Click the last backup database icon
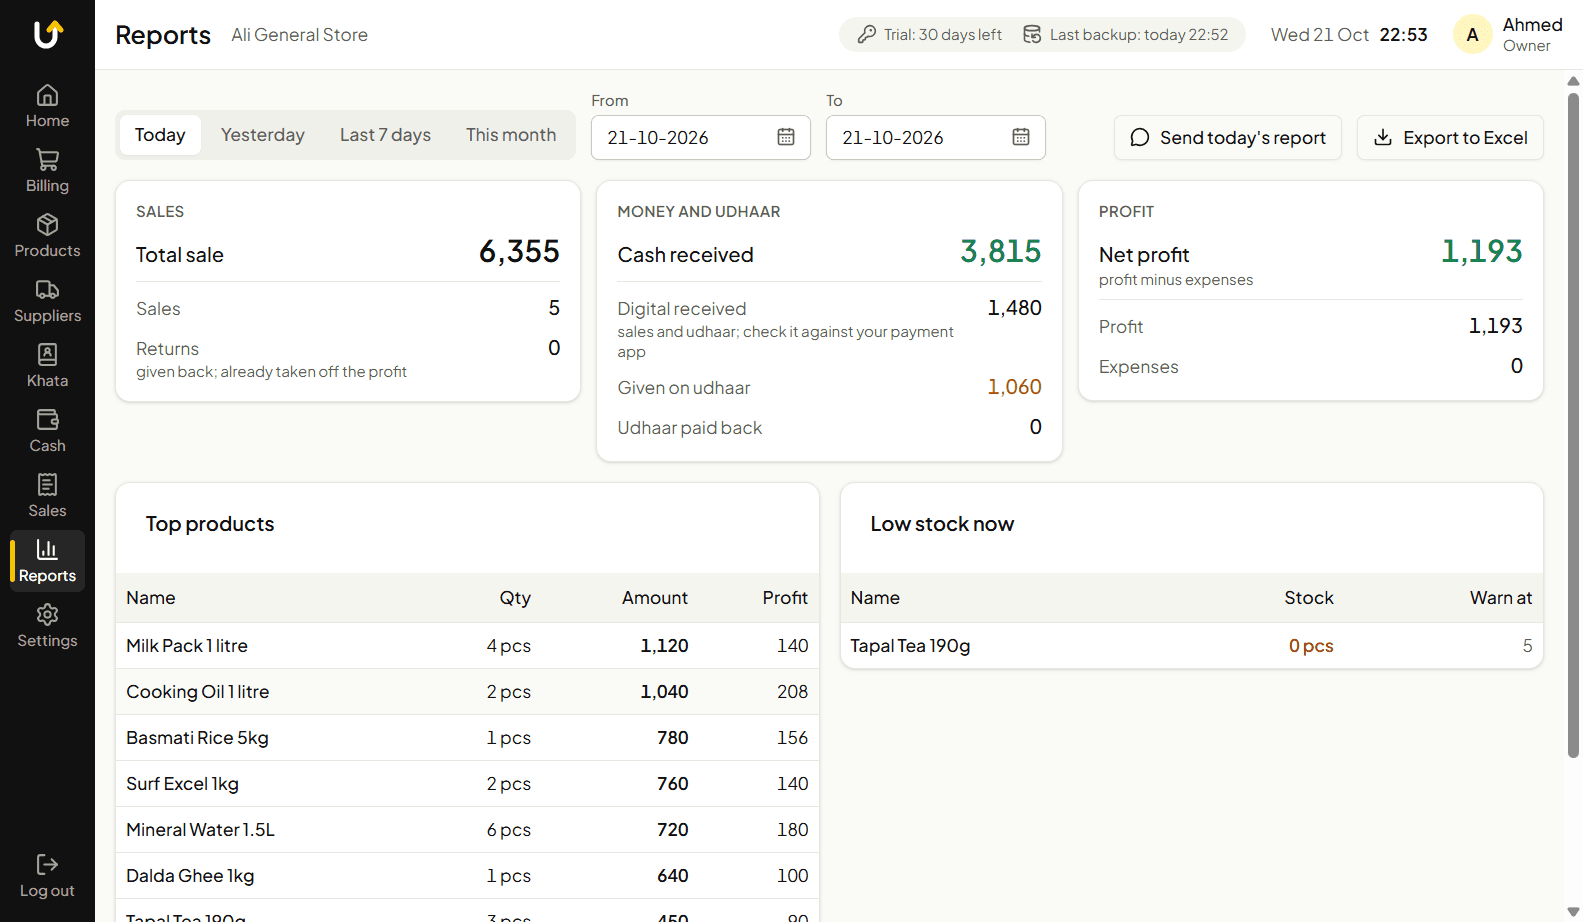 tap(1032, 35)
